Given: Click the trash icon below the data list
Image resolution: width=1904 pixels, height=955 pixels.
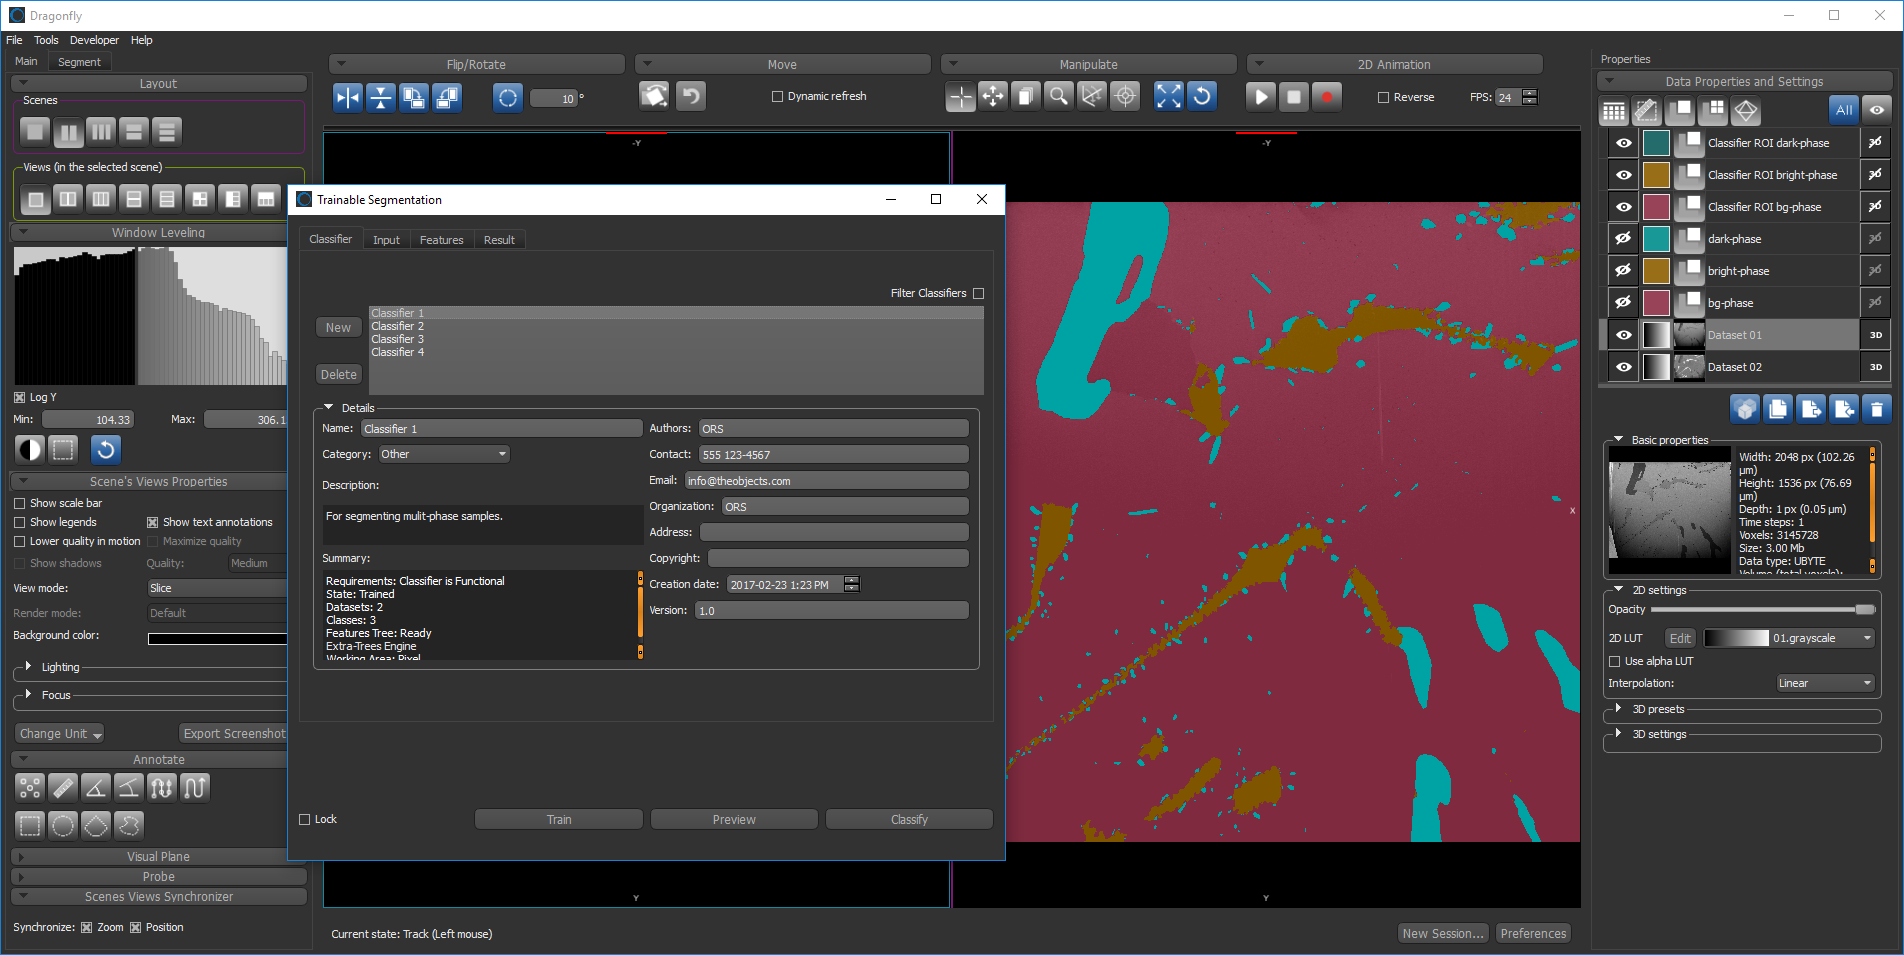Looking at the screenshot, I should tap(1876, 409).
